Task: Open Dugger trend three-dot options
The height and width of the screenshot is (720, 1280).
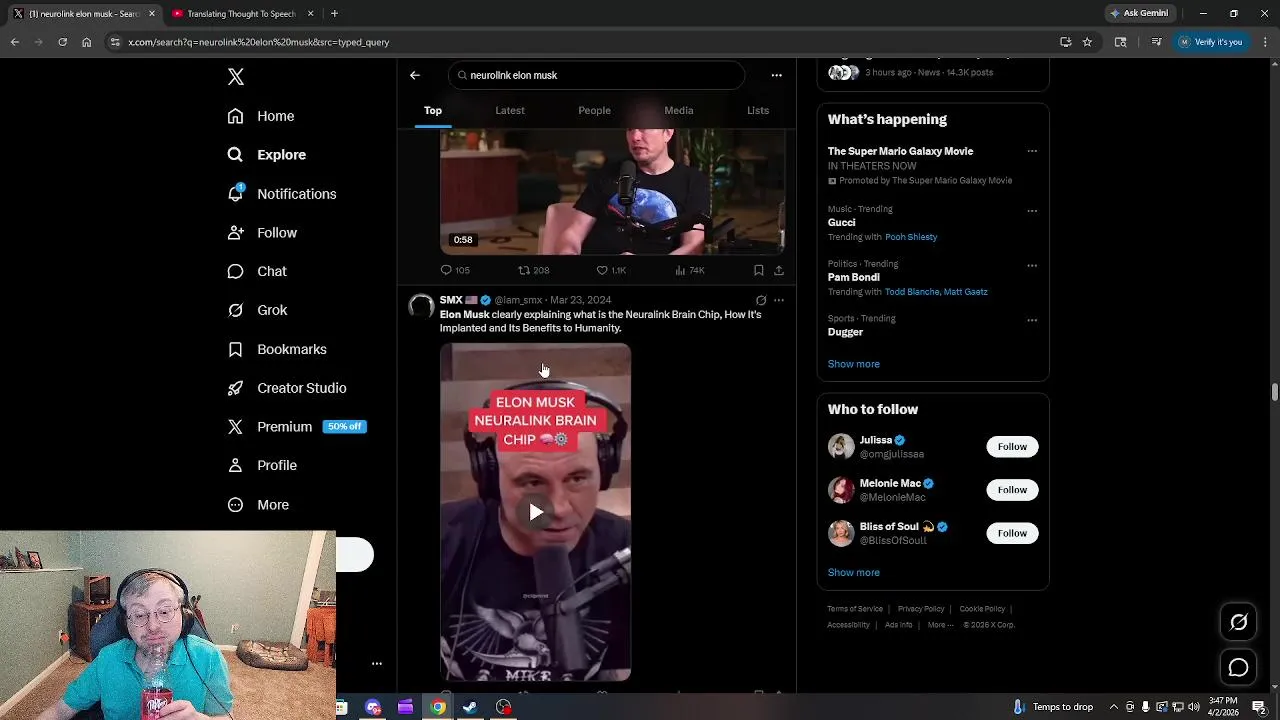Action: click(1032, 320)
